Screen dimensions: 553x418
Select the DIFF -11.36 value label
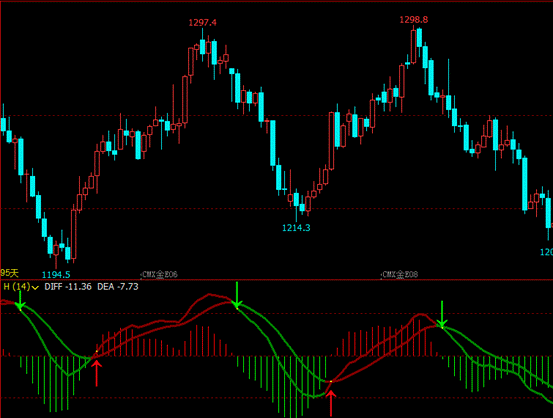[68, 287]
